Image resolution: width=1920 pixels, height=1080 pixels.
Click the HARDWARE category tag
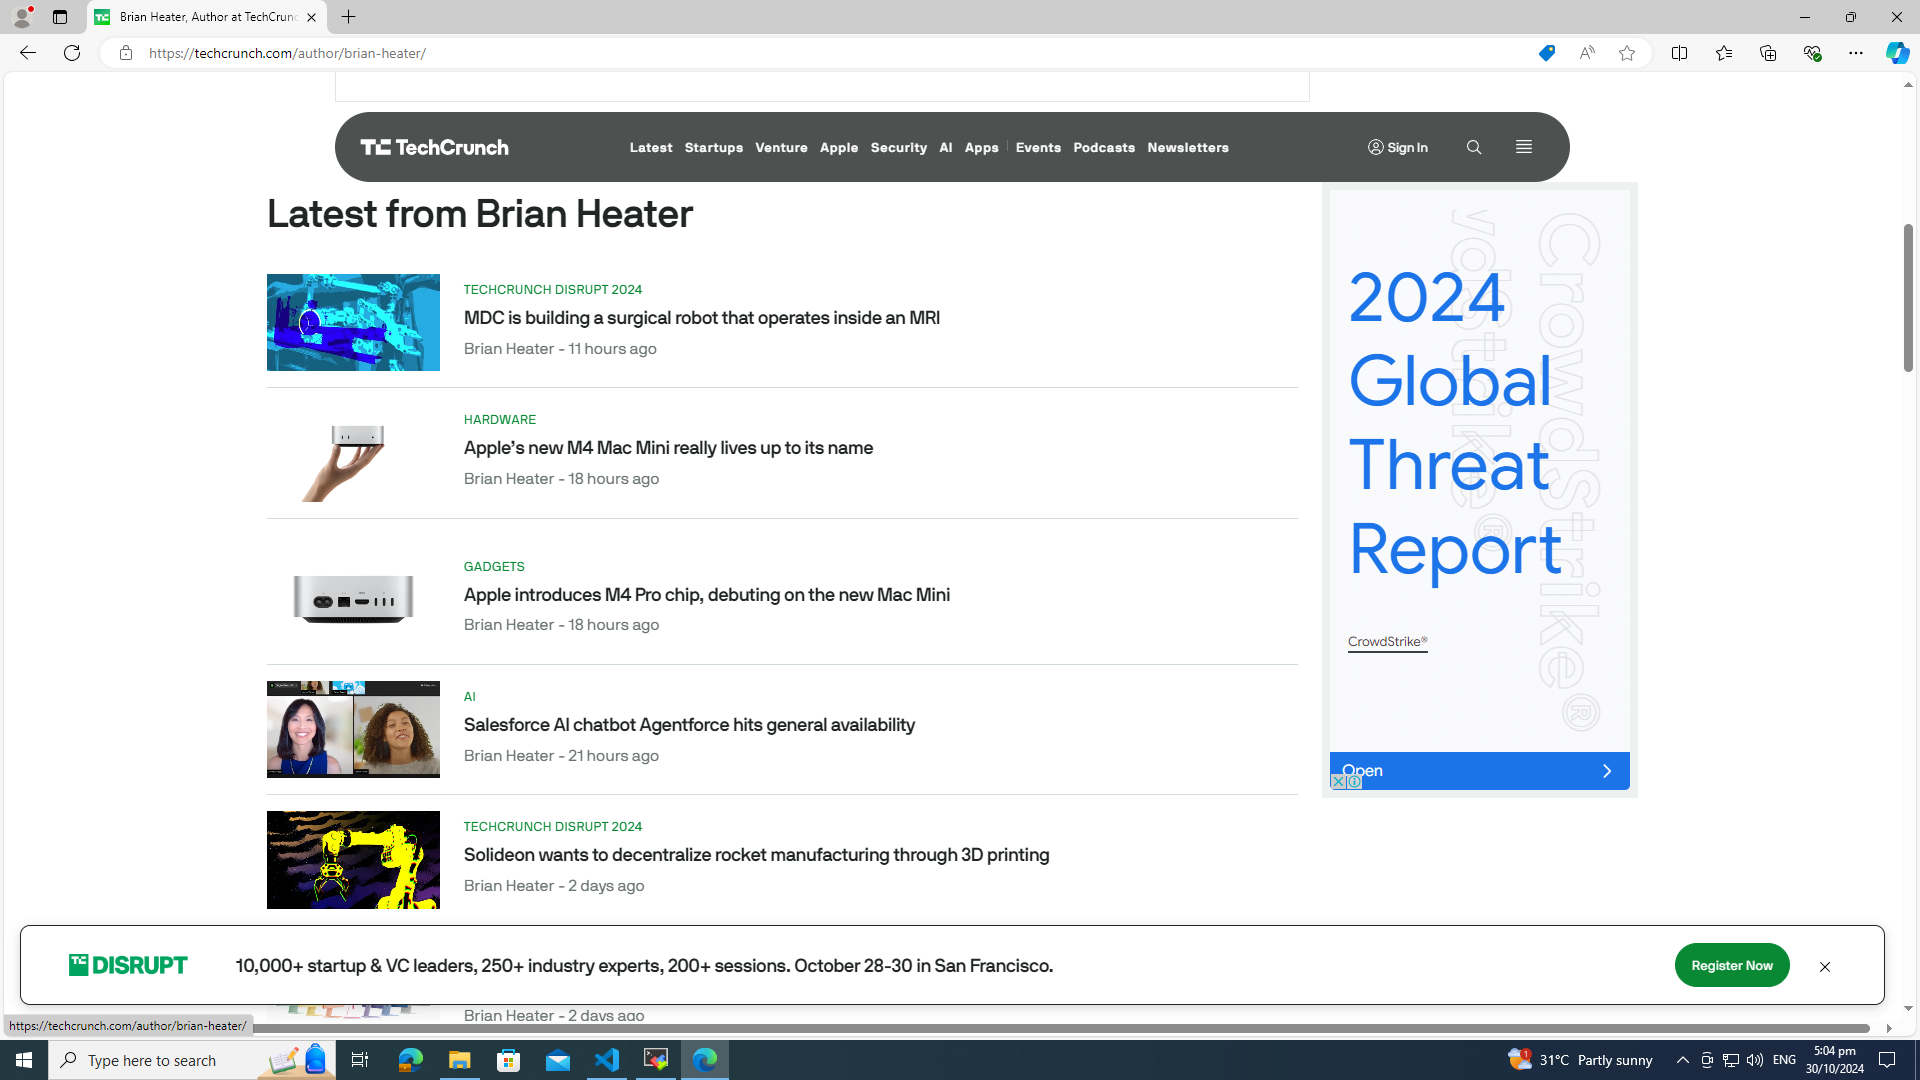pos(499,420)
